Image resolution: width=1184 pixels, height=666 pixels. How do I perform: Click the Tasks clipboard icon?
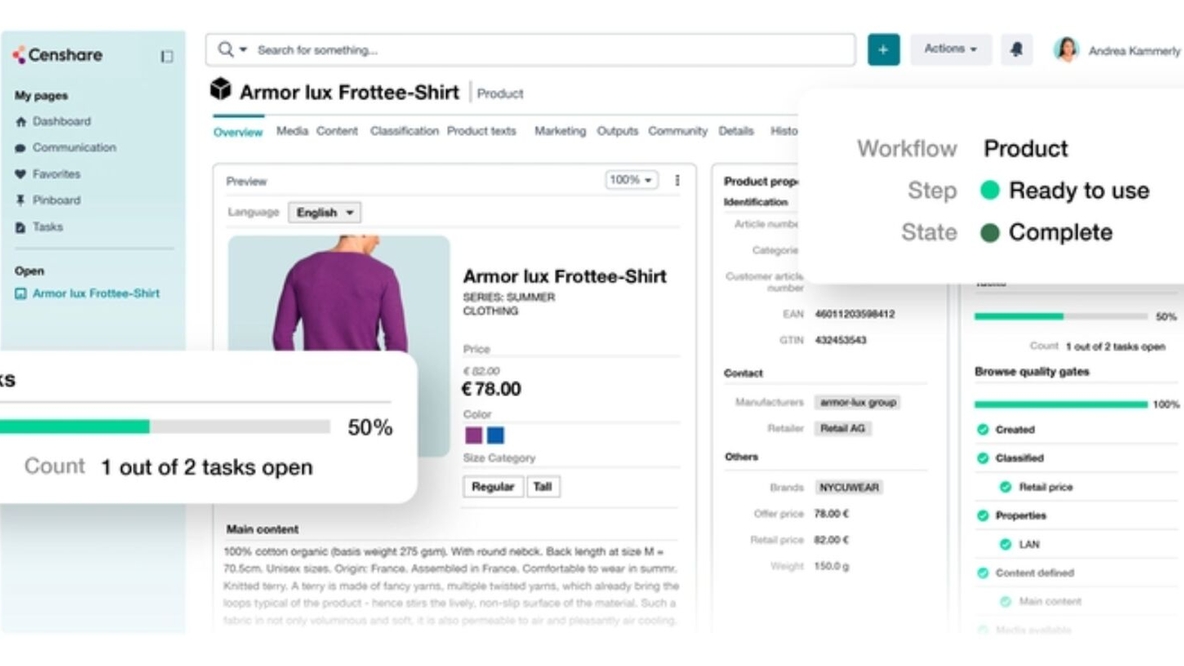20,227
